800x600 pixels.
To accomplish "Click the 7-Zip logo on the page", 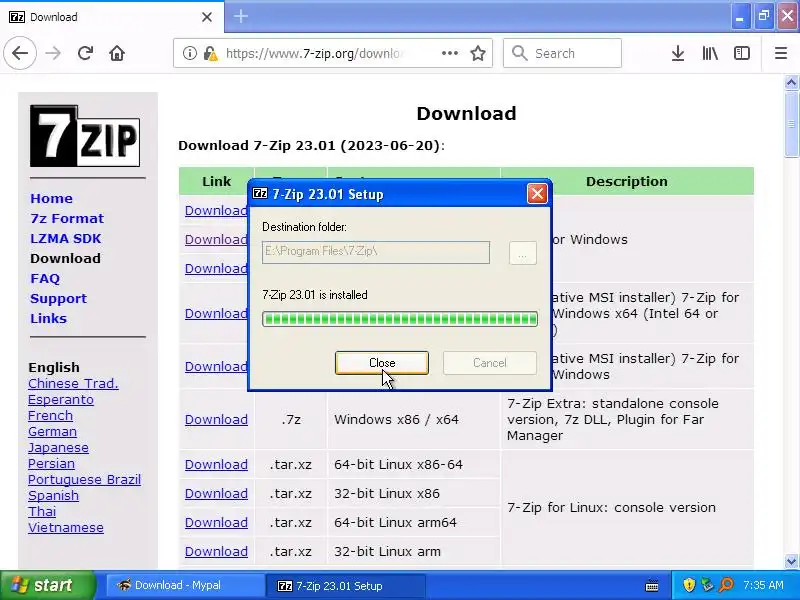I will click(x=85, y=136).
